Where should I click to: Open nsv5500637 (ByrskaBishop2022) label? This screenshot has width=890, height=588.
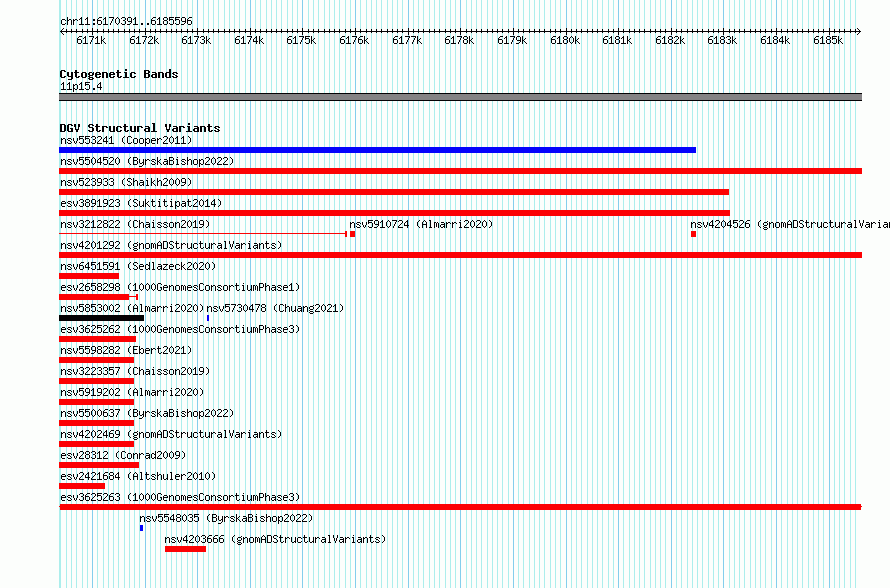point(147,413)
